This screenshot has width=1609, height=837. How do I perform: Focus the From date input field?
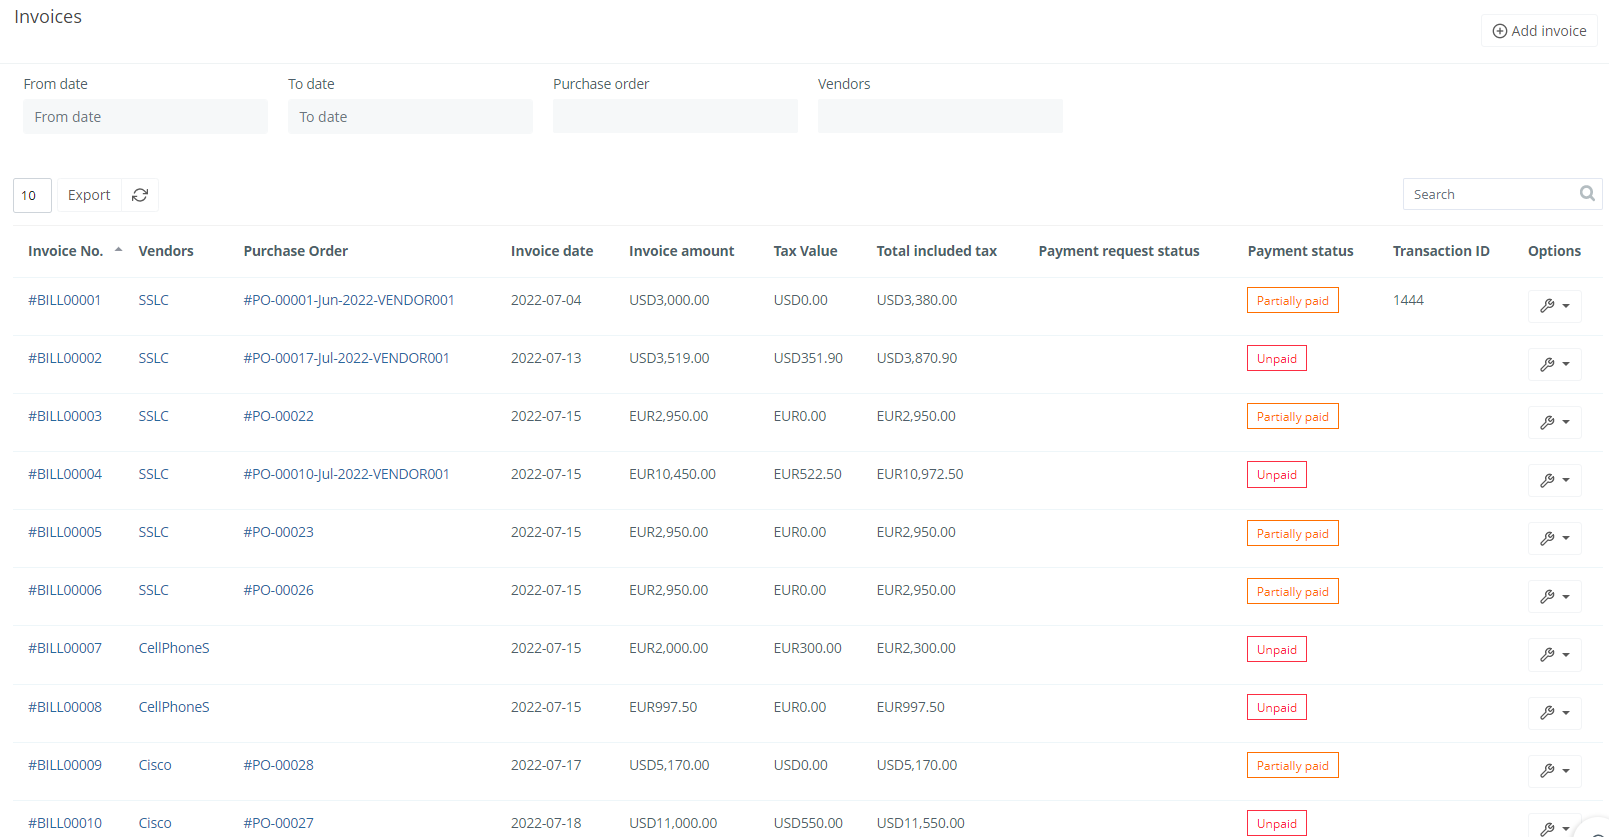tap(145, 117)
